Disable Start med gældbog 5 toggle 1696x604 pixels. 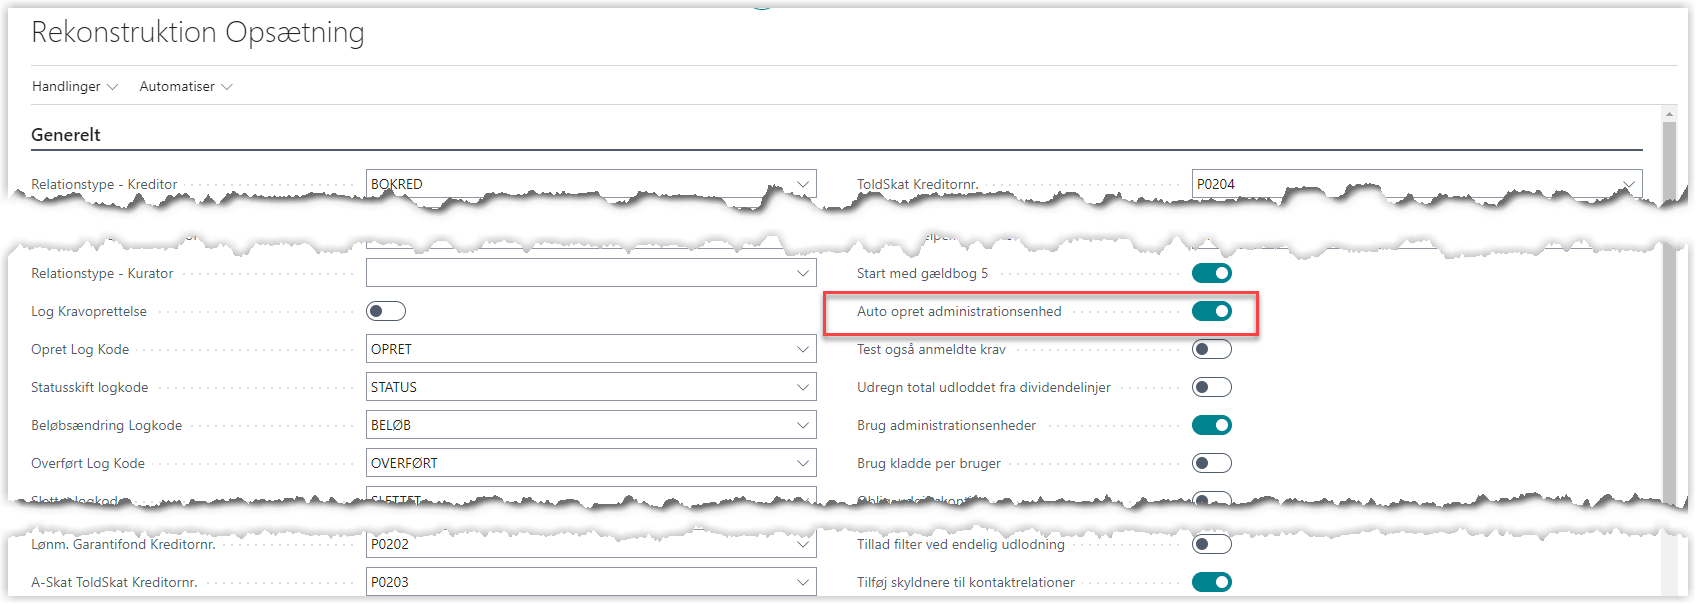pos(1211,273)
